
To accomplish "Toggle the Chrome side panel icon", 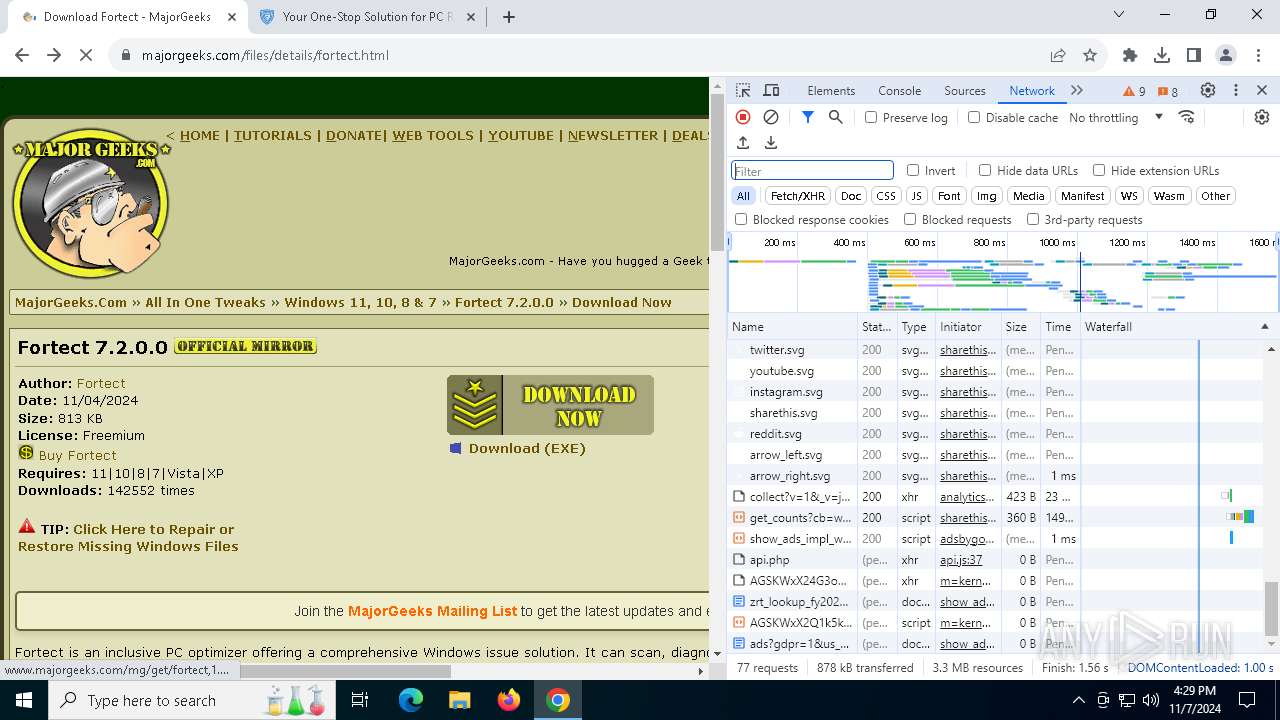I will pos(1194,55).
